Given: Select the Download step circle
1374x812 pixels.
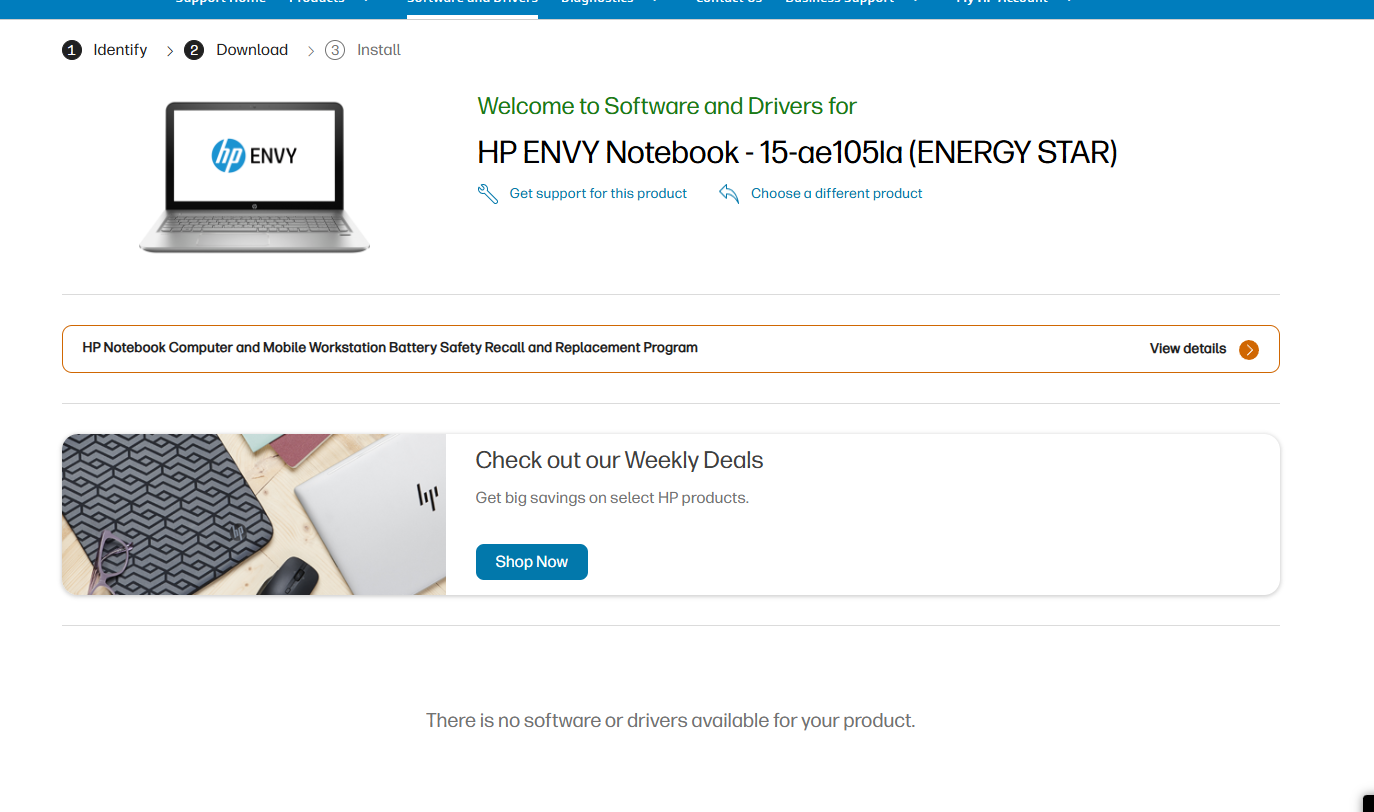Looking at the screenshot, I should tap(193, 49).
